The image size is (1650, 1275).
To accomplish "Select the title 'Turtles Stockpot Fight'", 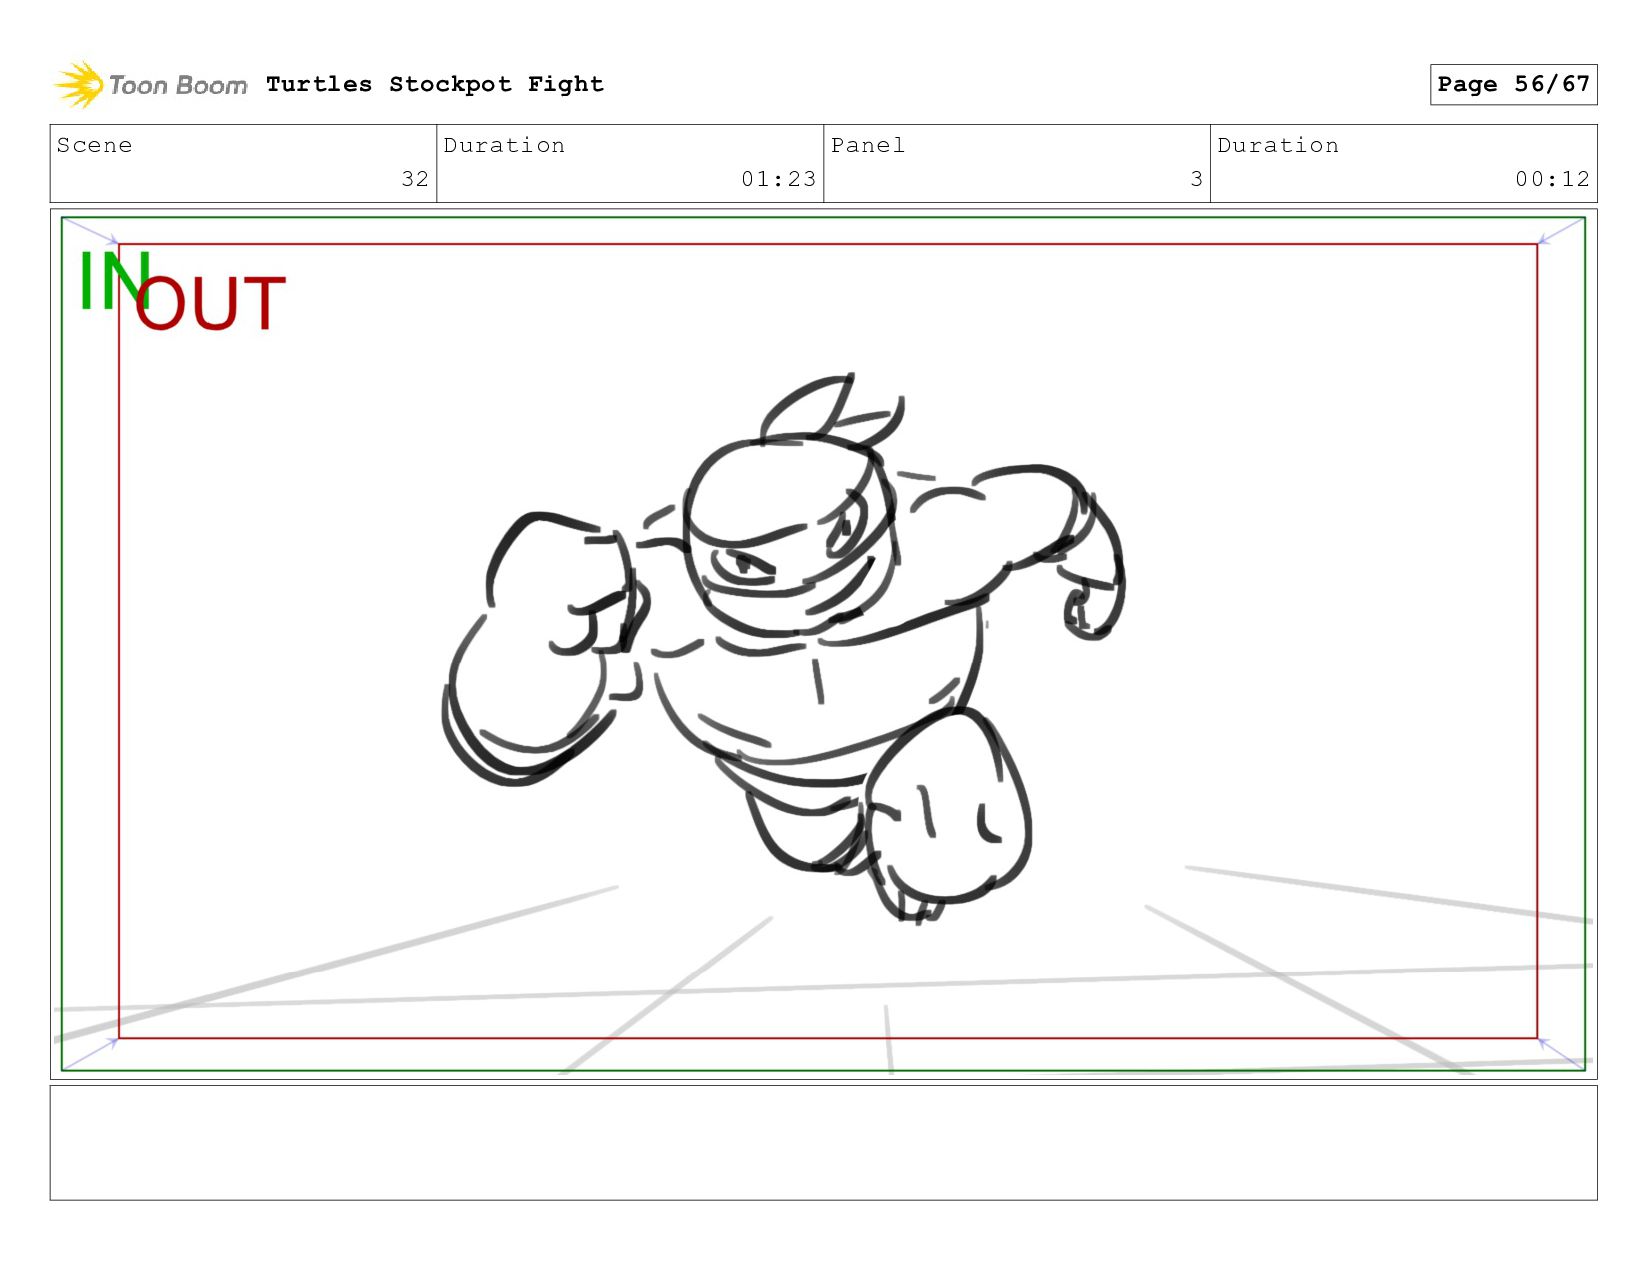I will coord(435,84).
